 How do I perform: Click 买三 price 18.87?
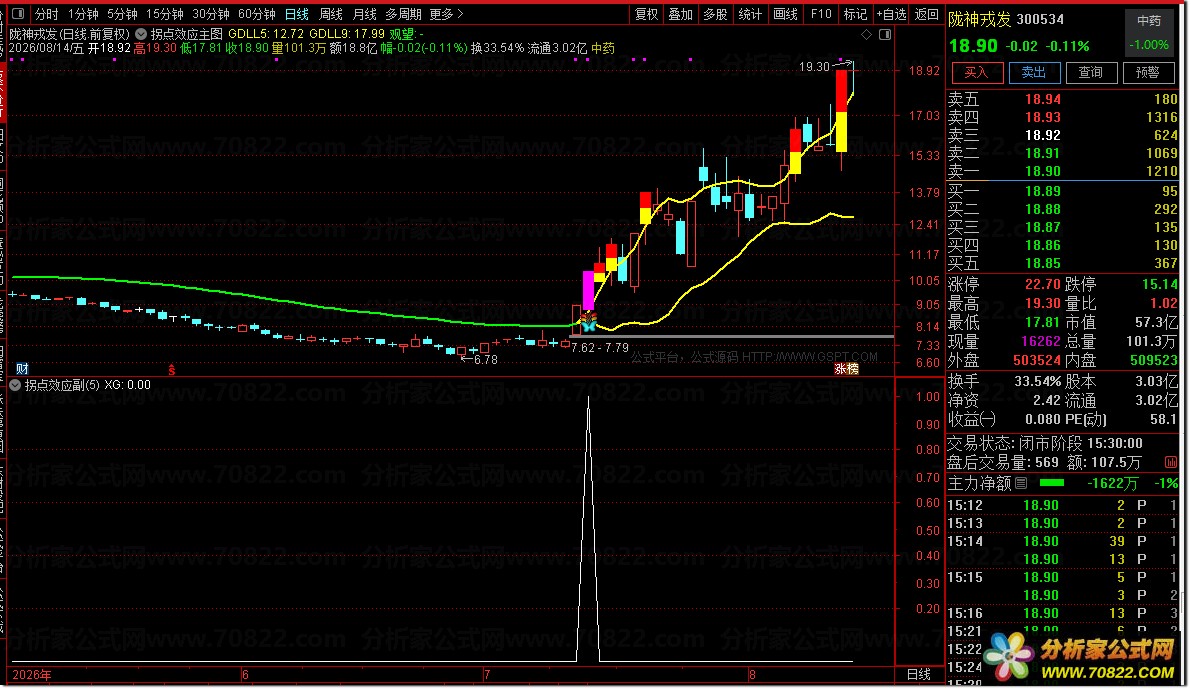[x=1042, y=227]
